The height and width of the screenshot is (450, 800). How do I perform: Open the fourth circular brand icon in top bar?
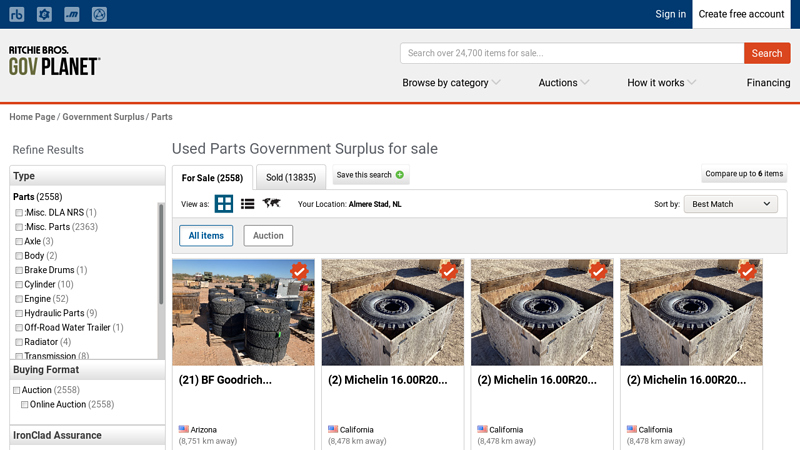[99, 14]
